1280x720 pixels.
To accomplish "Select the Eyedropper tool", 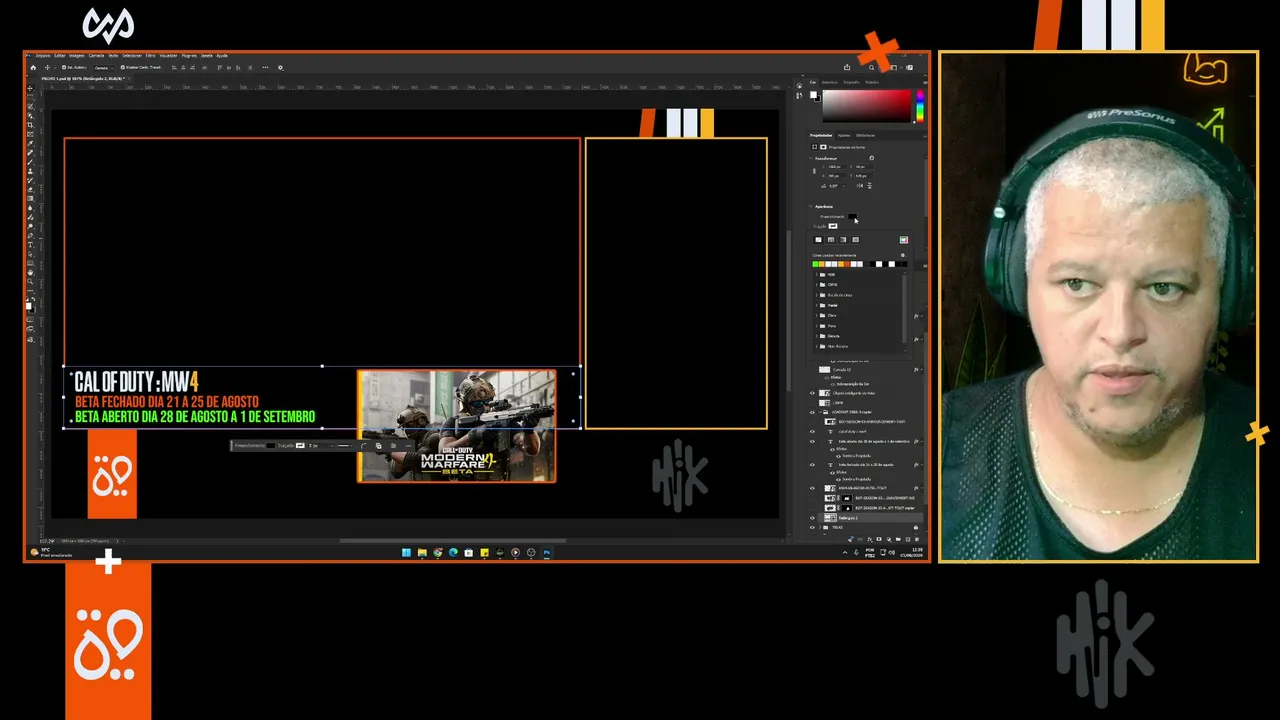I will 30,143.
